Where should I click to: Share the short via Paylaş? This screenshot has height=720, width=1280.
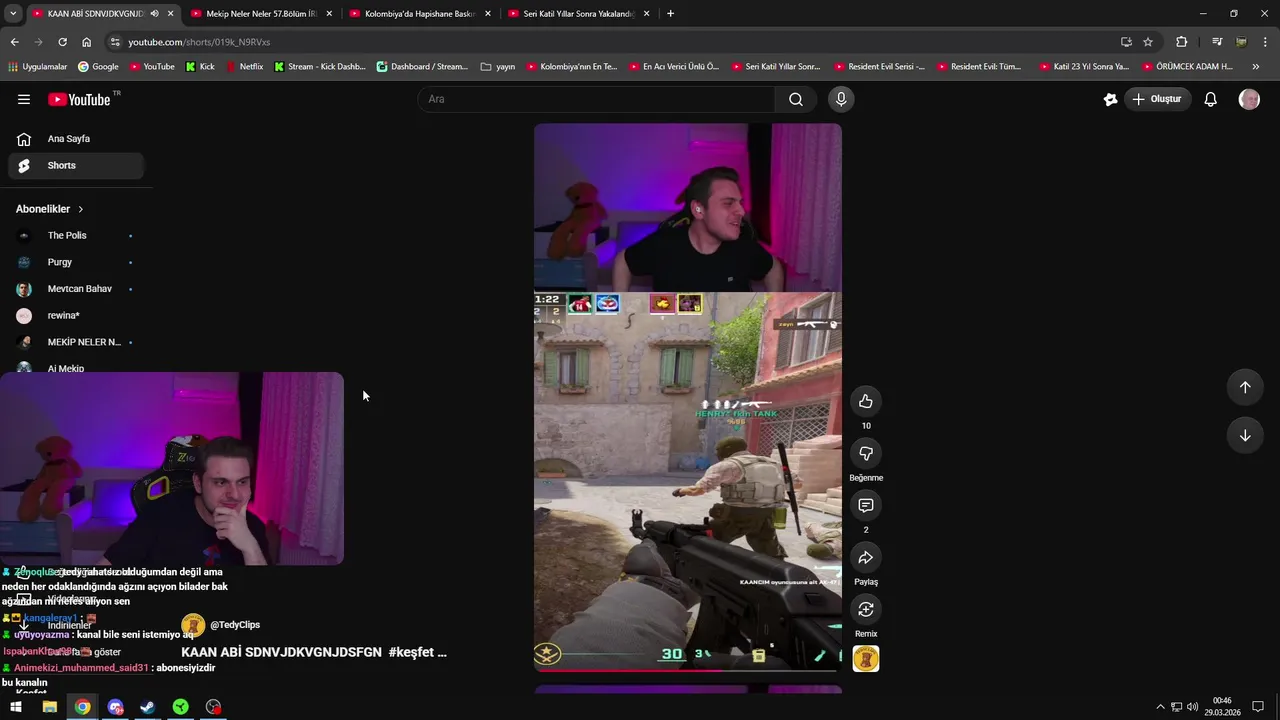(866, 557)
